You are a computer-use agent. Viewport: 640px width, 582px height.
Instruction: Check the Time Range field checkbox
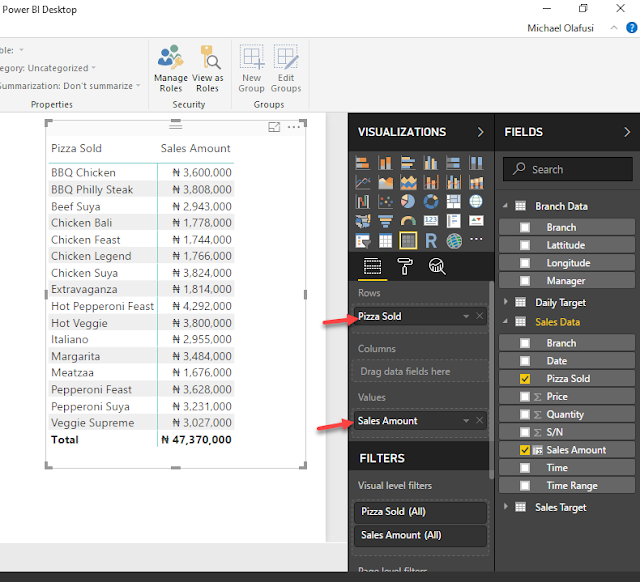tap(525, 485)
